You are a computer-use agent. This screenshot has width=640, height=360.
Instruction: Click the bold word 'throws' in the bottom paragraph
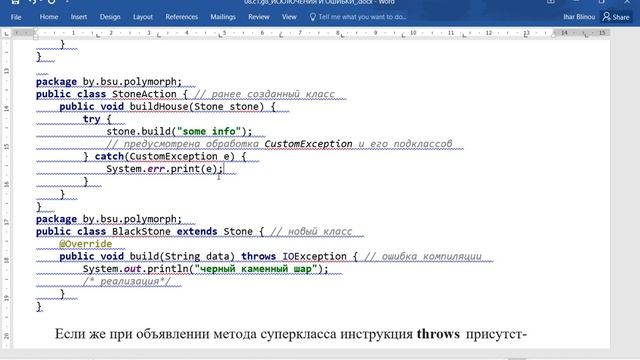coord(438,334)
